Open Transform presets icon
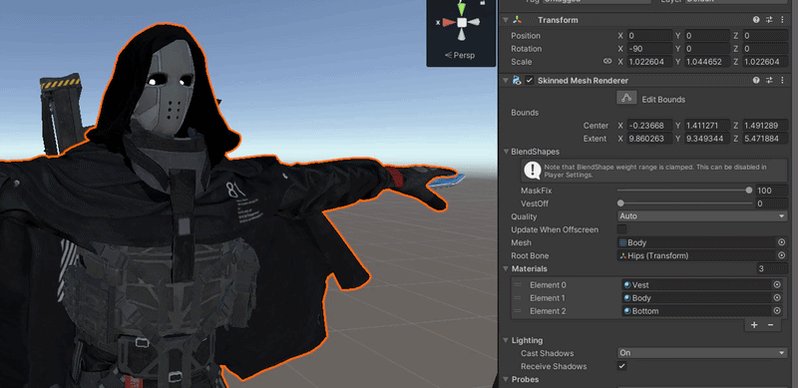 (x=769, y=20)
